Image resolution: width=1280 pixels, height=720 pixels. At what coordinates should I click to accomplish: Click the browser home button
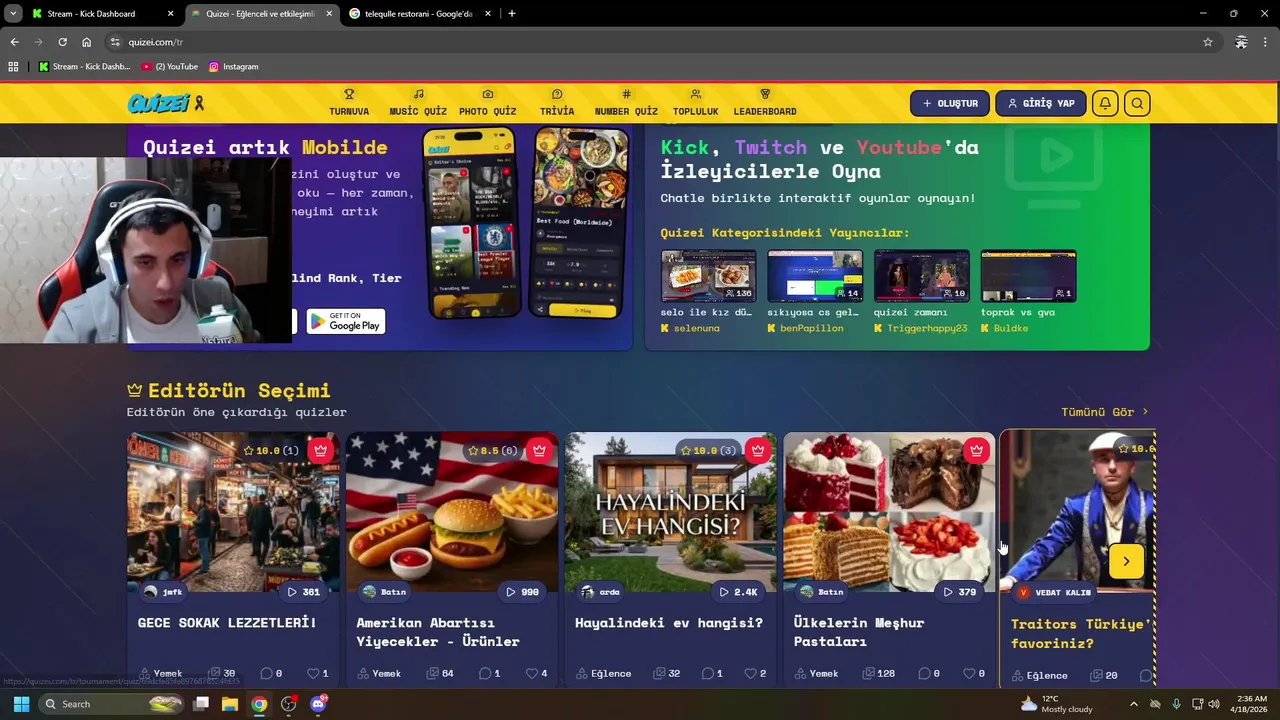coord(87,42)
